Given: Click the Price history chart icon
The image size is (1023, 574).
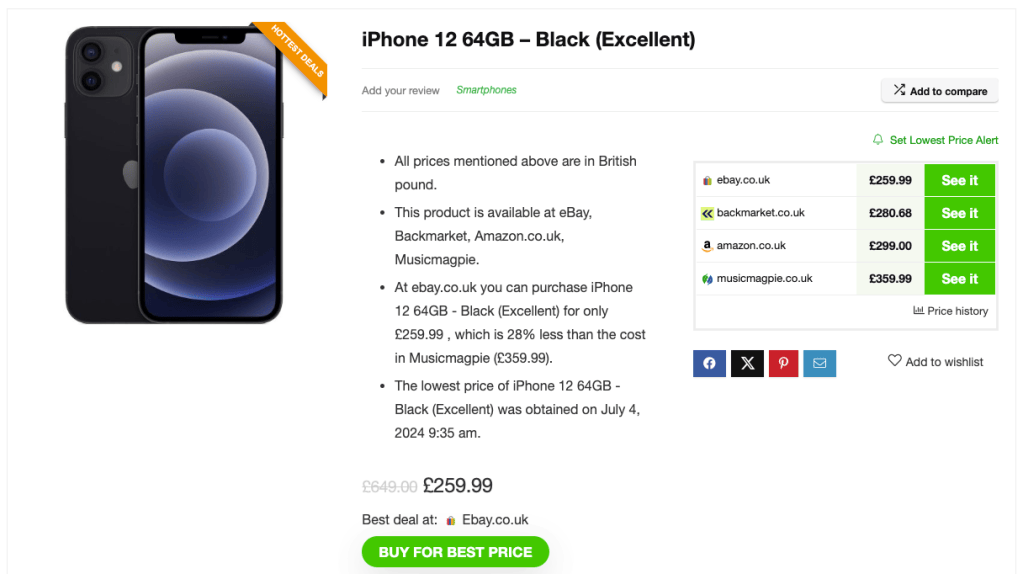Looking at the screenshot, I should [x=918, y=310].
